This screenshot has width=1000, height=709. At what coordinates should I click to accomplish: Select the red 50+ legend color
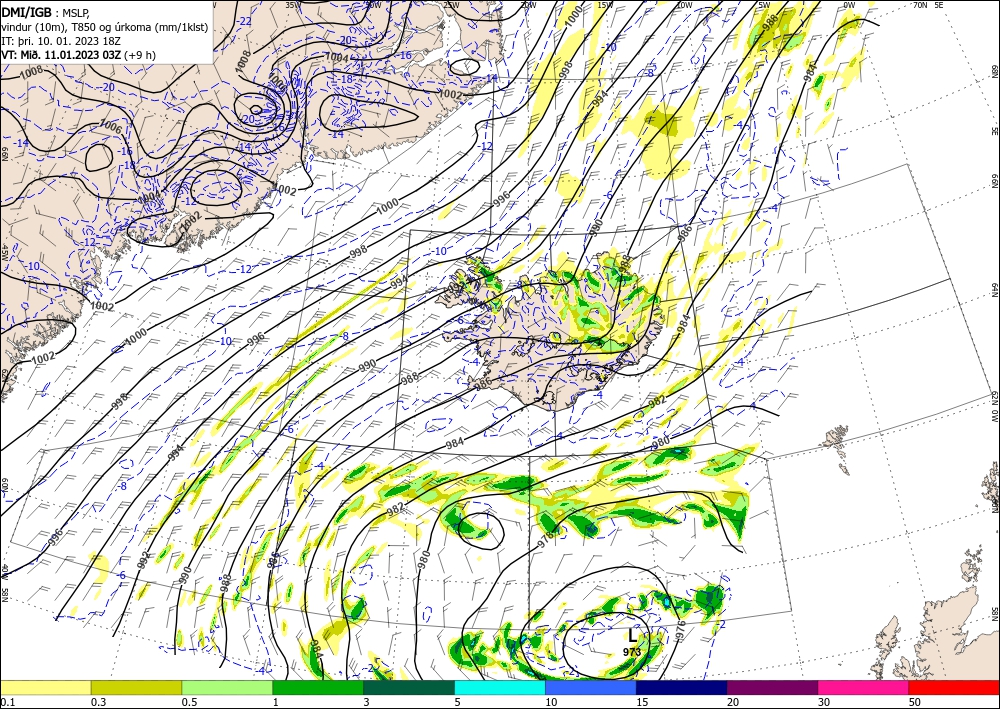(x=954, y=687)
